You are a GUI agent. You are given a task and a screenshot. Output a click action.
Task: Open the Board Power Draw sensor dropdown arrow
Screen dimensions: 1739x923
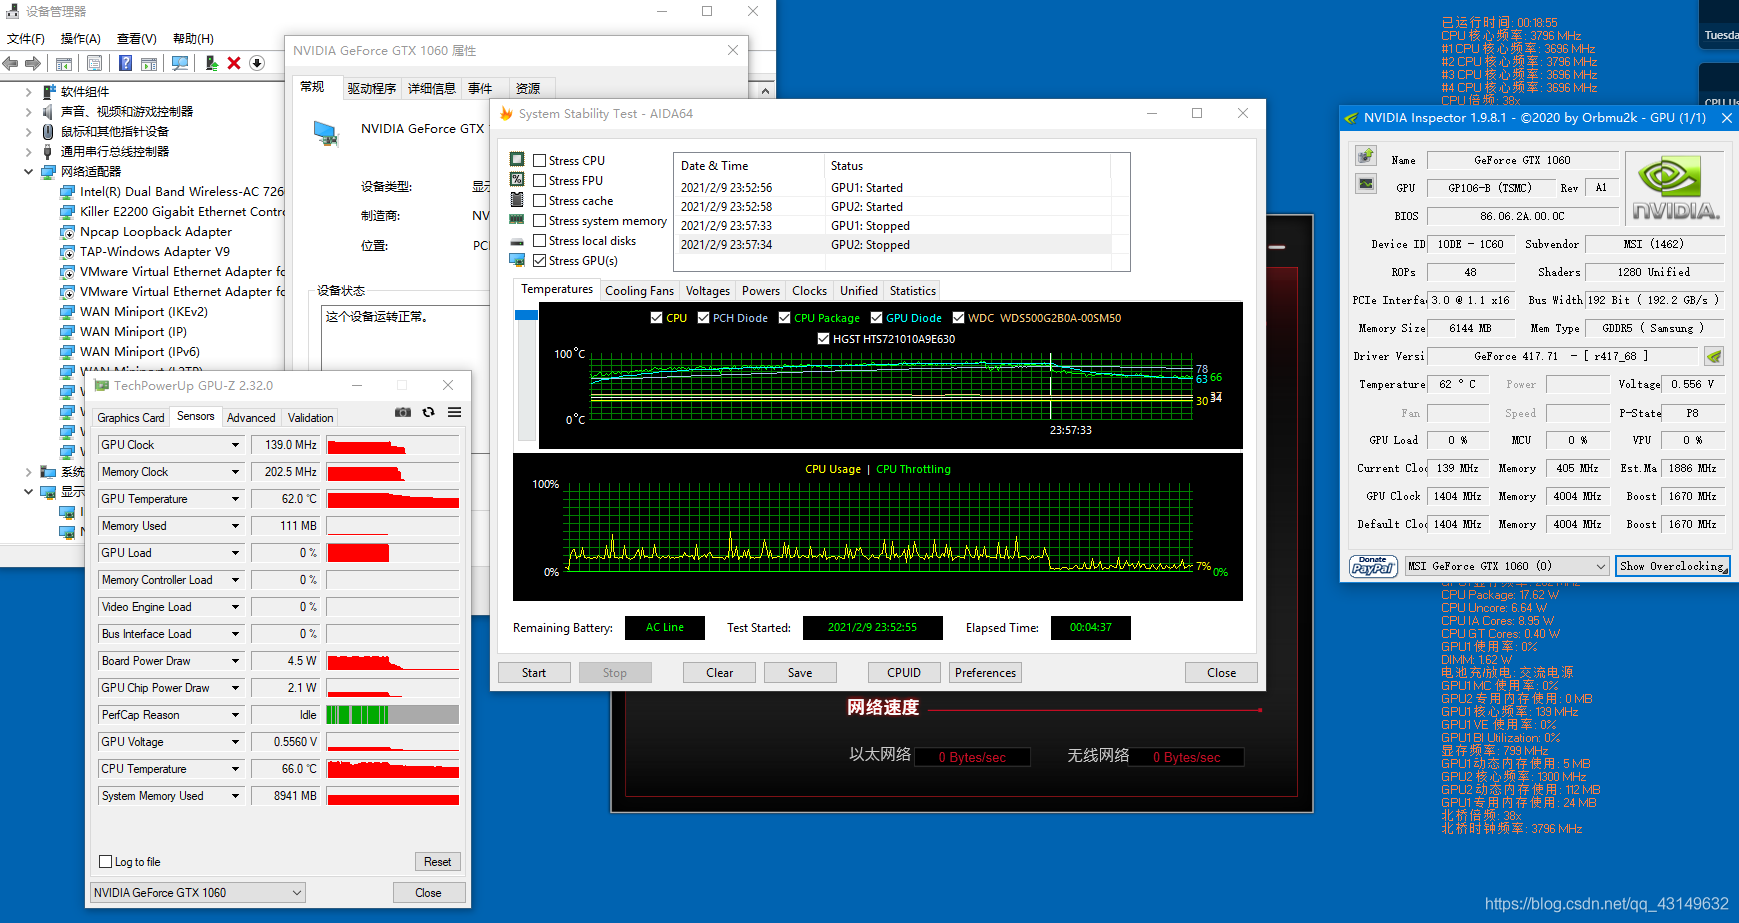click(x=236, y=661)
